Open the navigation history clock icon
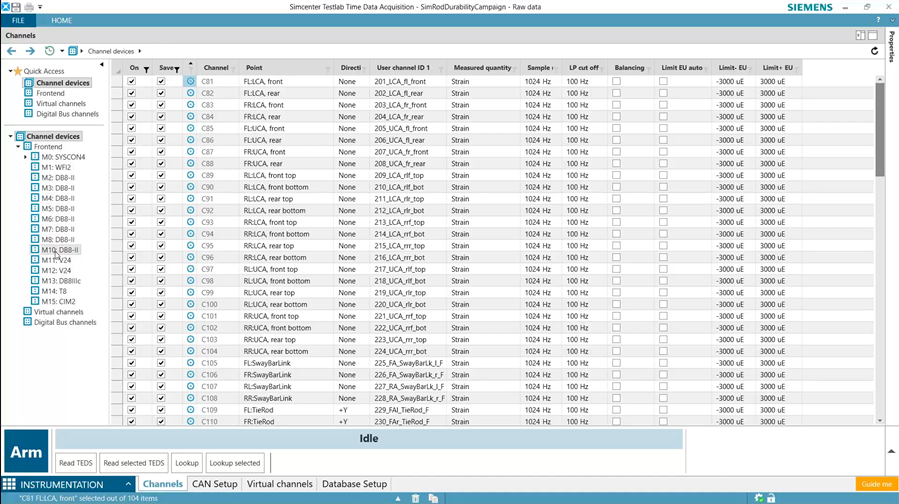 coord(50,51)
